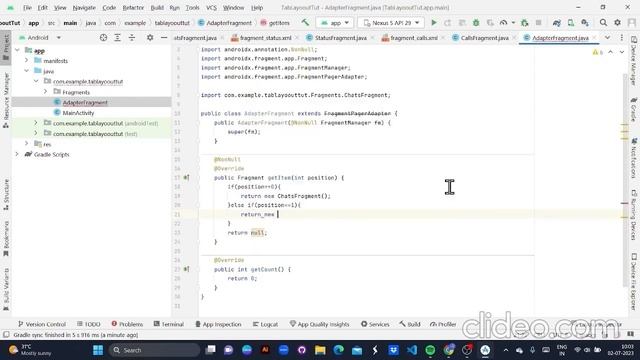Toggle the Bookmarks side panel
Viewport: 640px width, 360px height.
tap(6, 239)
